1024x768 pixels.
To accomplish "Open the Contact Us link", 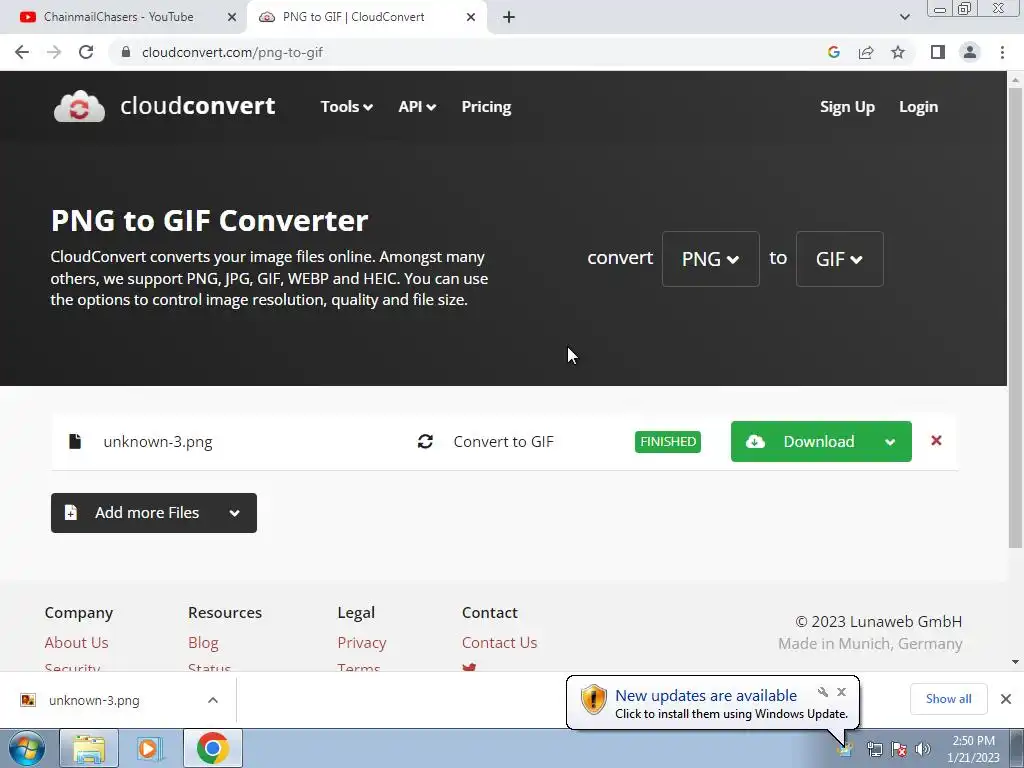I will coord(500,643).
